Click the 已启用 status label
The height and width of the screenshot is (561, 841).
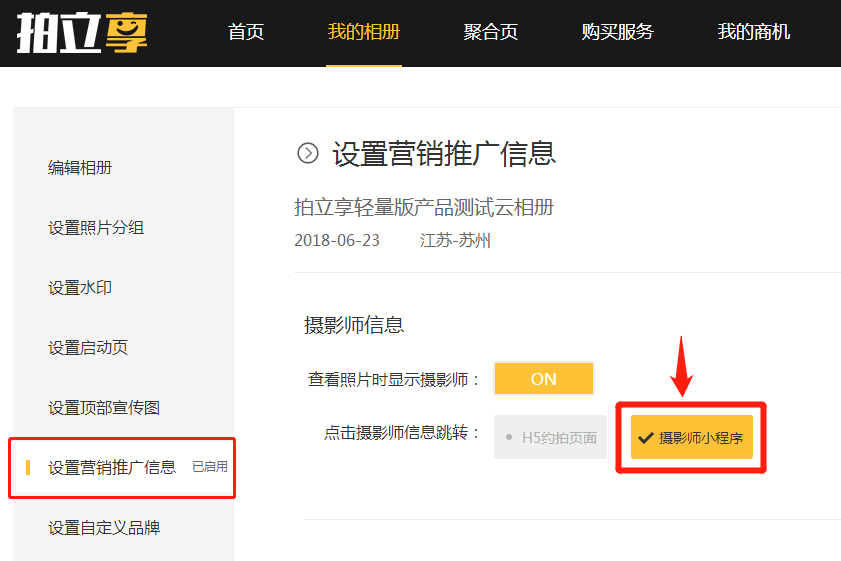210,467
